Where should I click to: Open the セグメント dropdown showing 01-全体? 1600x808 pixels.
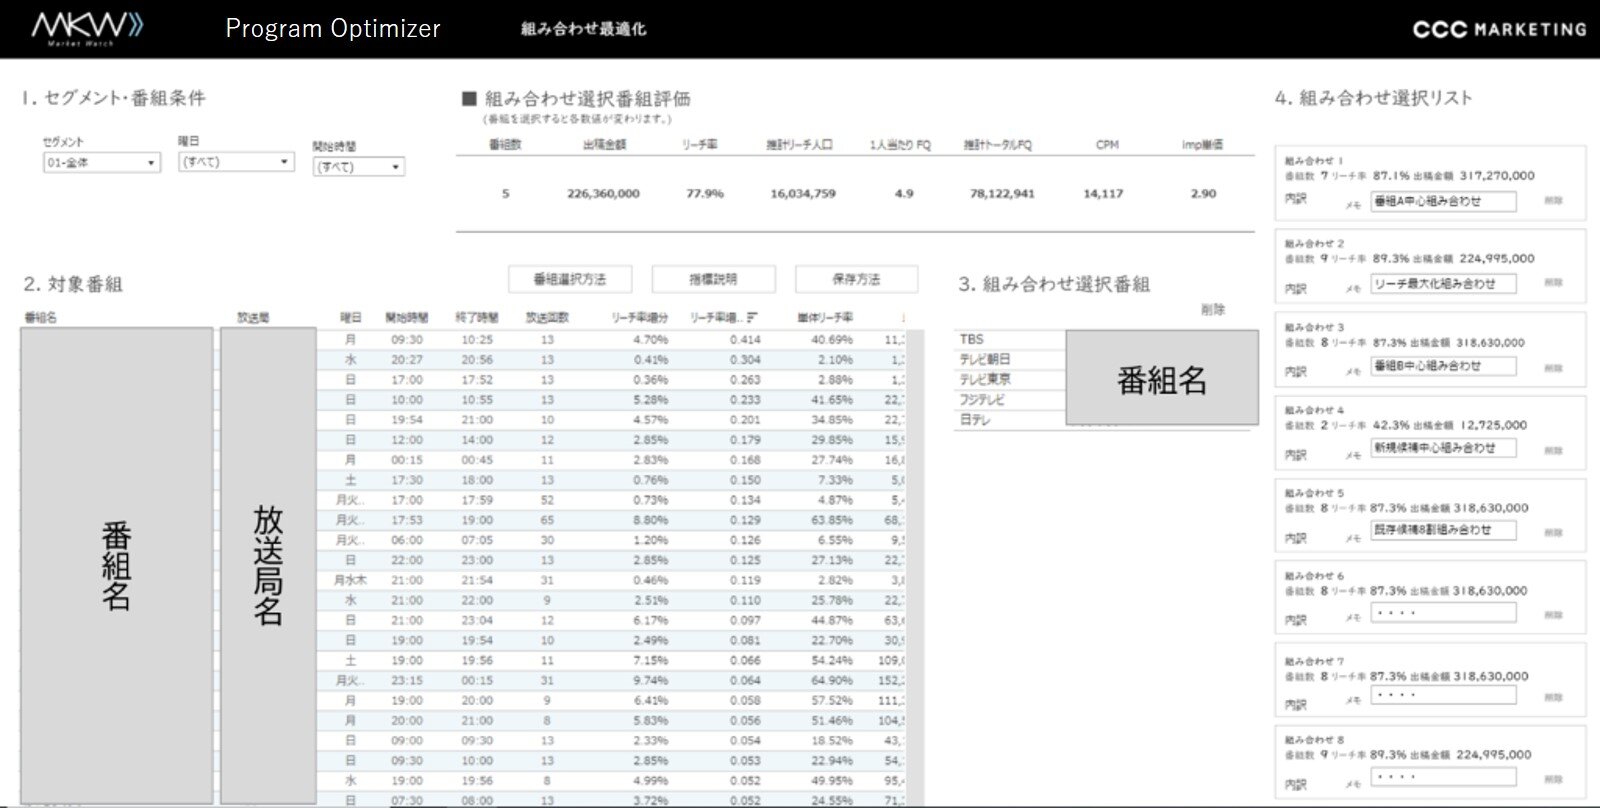point(101,163)
